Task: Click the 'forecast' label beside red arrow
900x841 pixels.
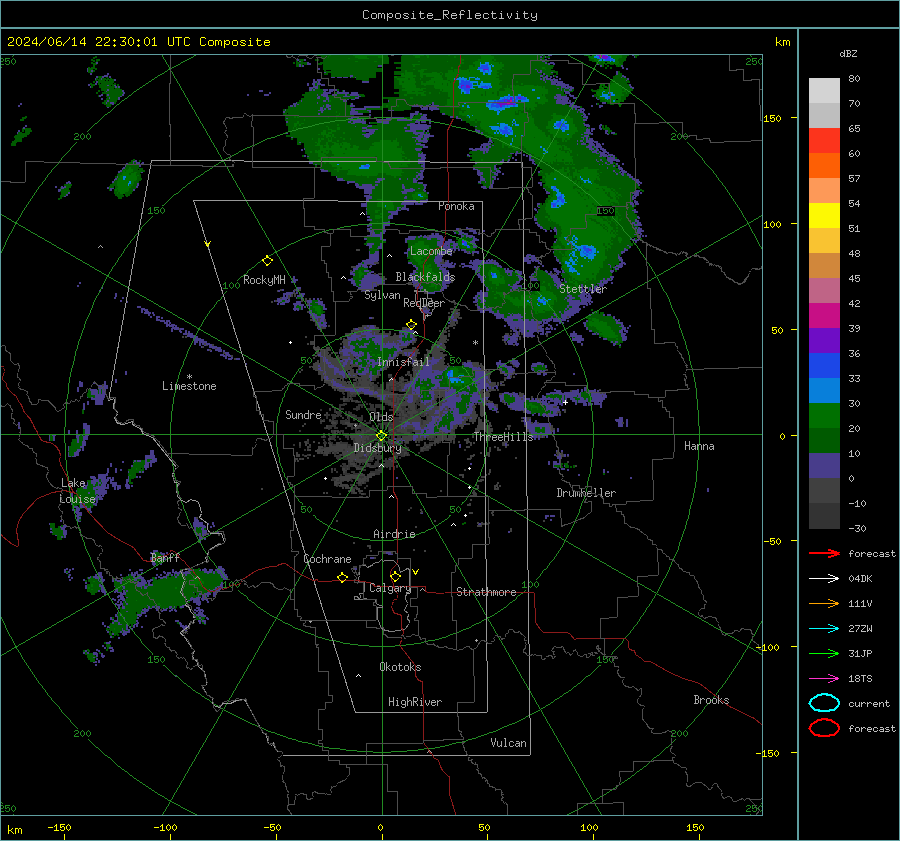Action: click(872, 553)
